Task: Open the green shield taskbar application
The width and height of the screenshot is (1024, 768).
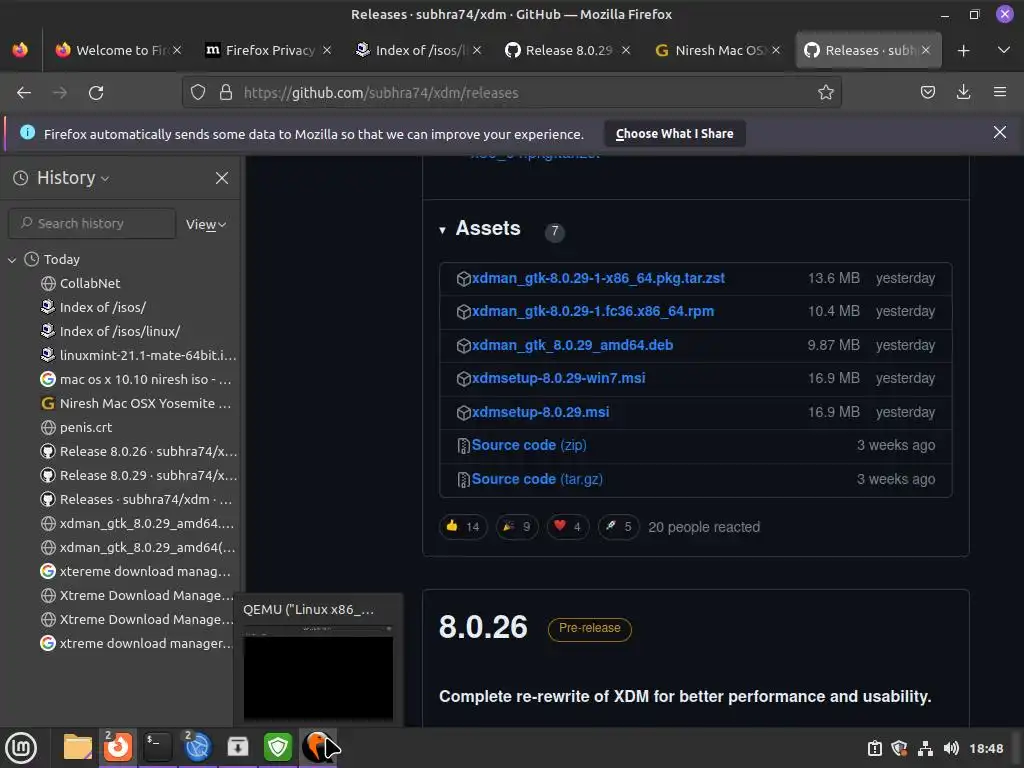Action: [x=278, y=747]
